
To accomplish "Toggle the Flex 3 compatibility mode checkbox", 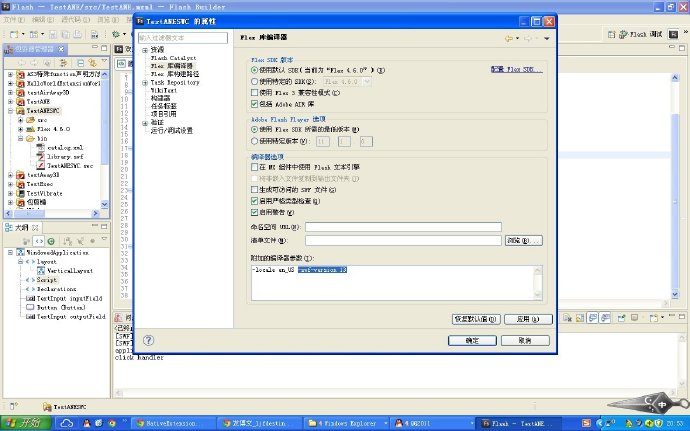I will (254, 93).
